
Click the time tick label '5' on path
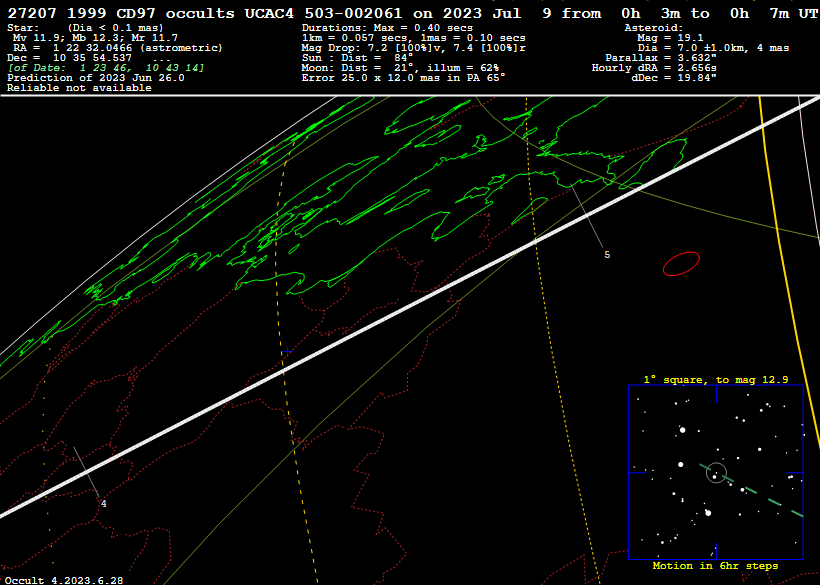(607, 255)
